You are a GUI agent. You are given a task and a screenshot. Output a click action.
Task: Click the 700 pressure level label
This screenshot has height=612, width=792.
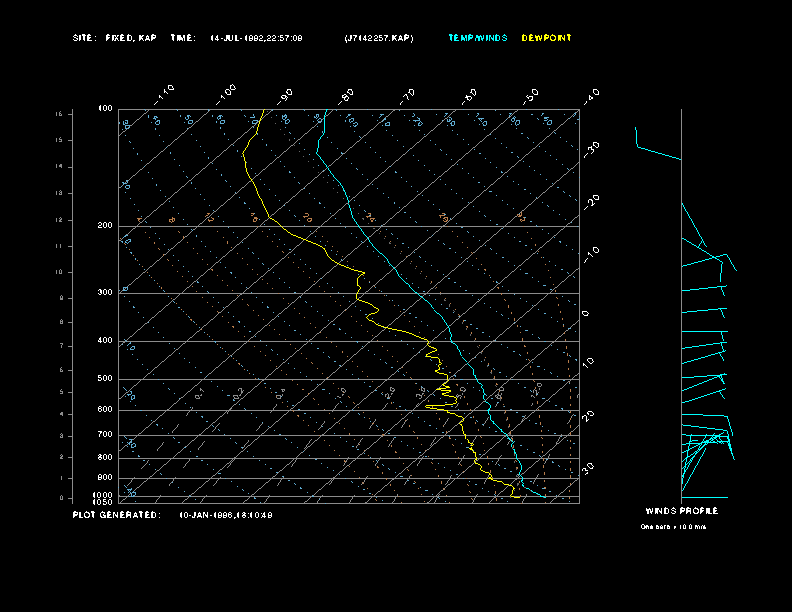(105, 434)
